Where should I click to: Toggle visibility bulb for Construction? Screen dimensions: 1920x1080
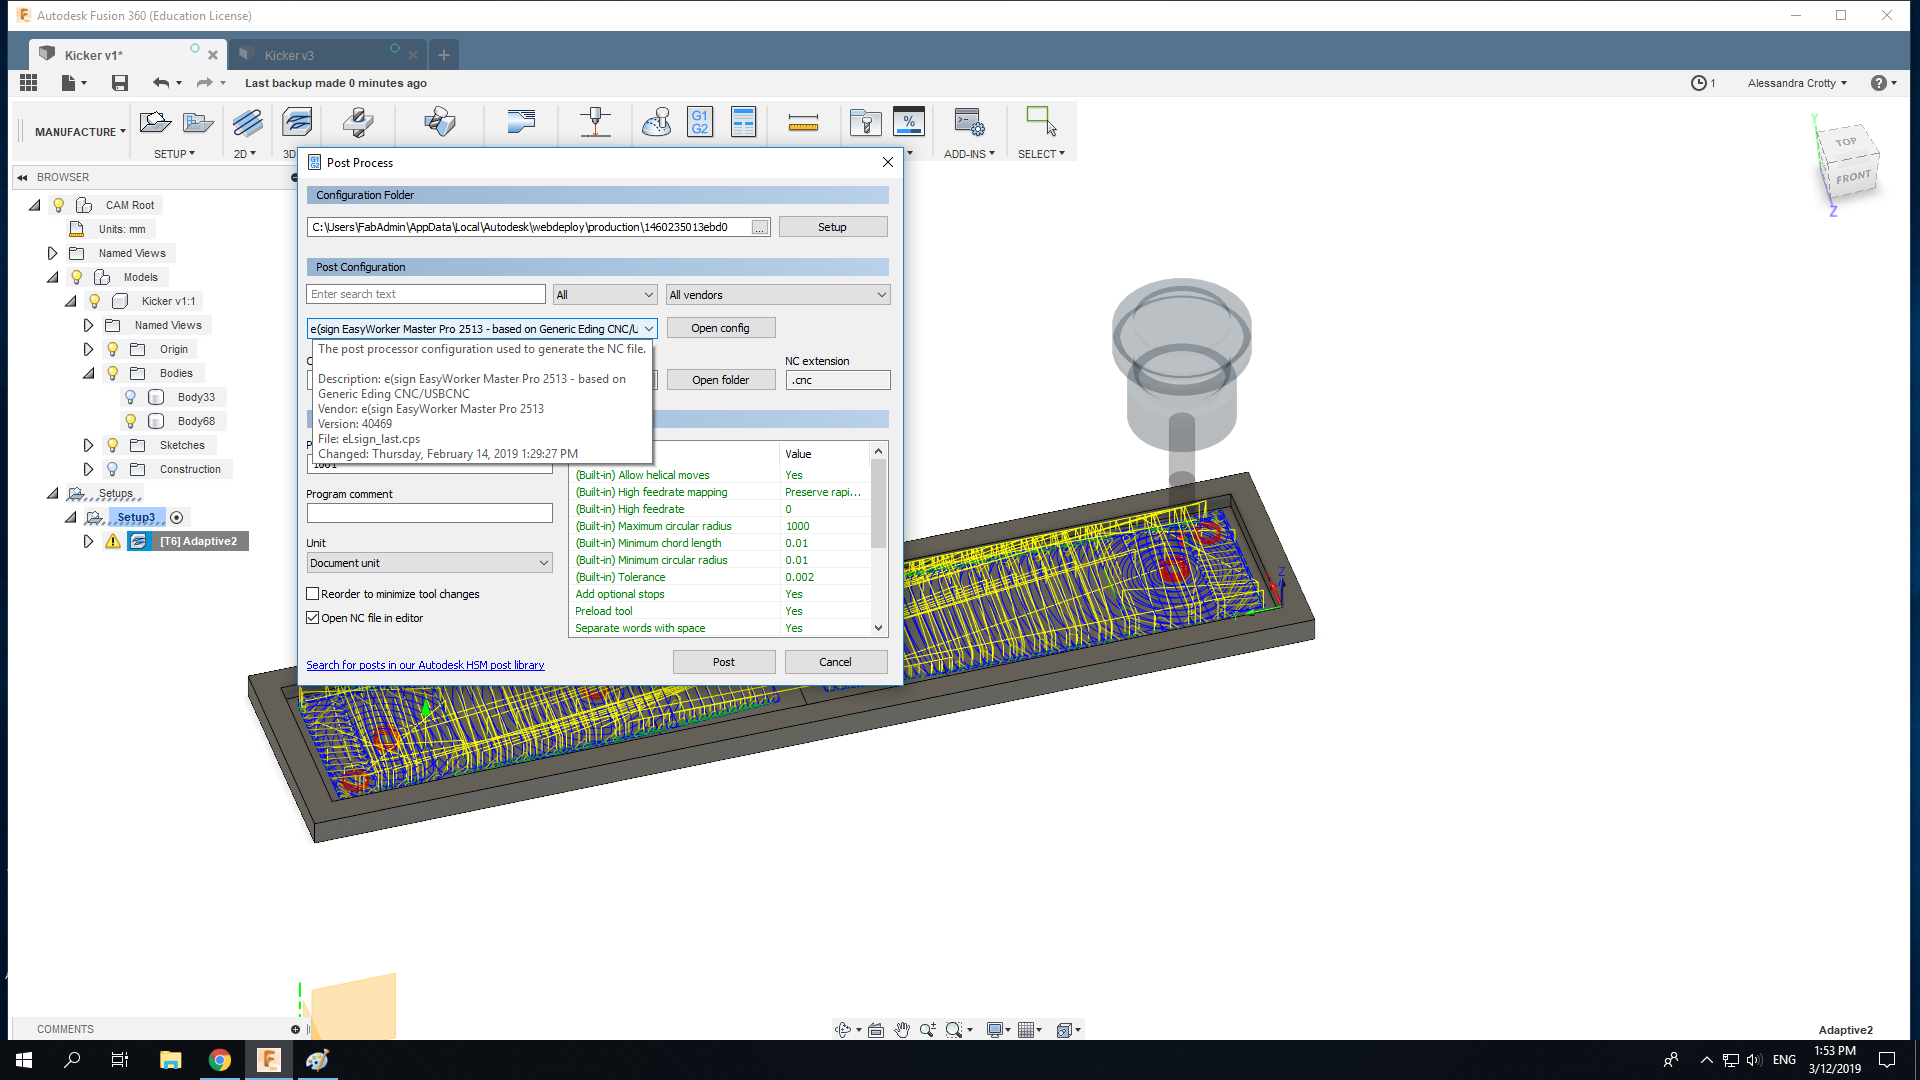(x=113, y=469)
